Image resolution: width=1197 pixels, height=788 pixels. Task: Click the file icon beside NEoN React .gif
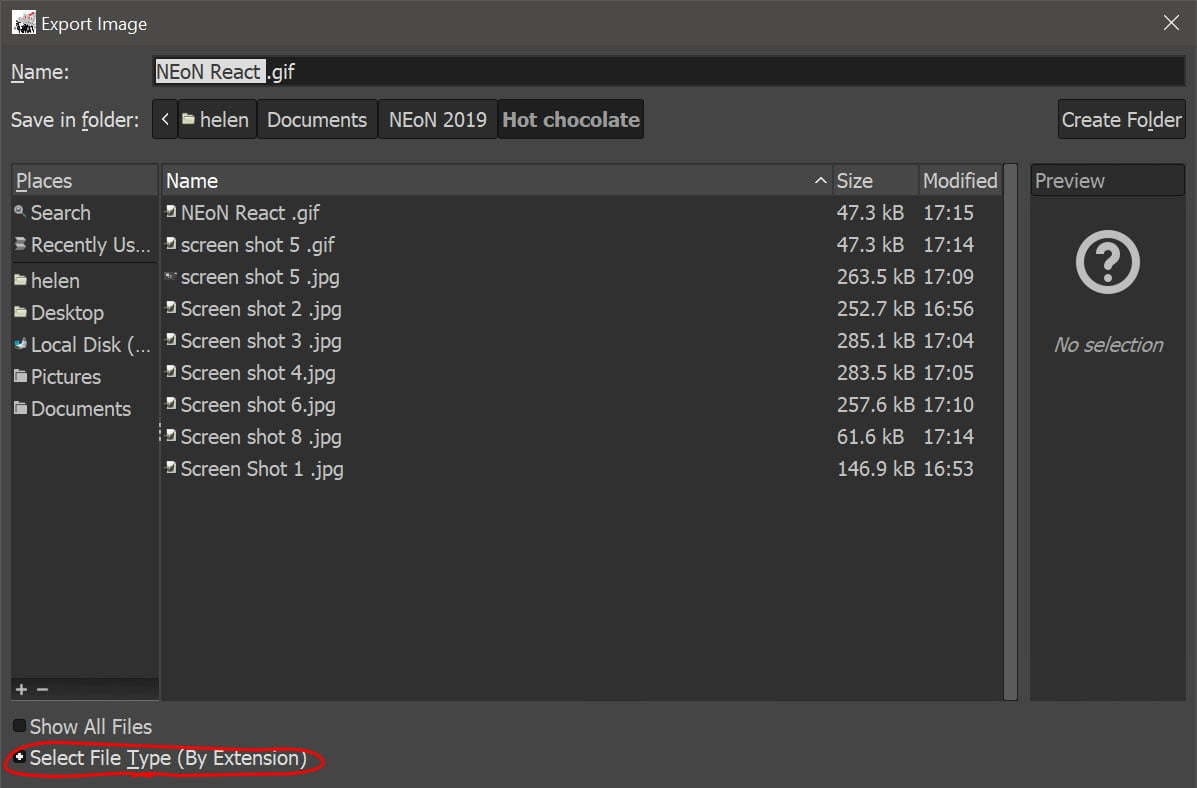click(171, 212)
